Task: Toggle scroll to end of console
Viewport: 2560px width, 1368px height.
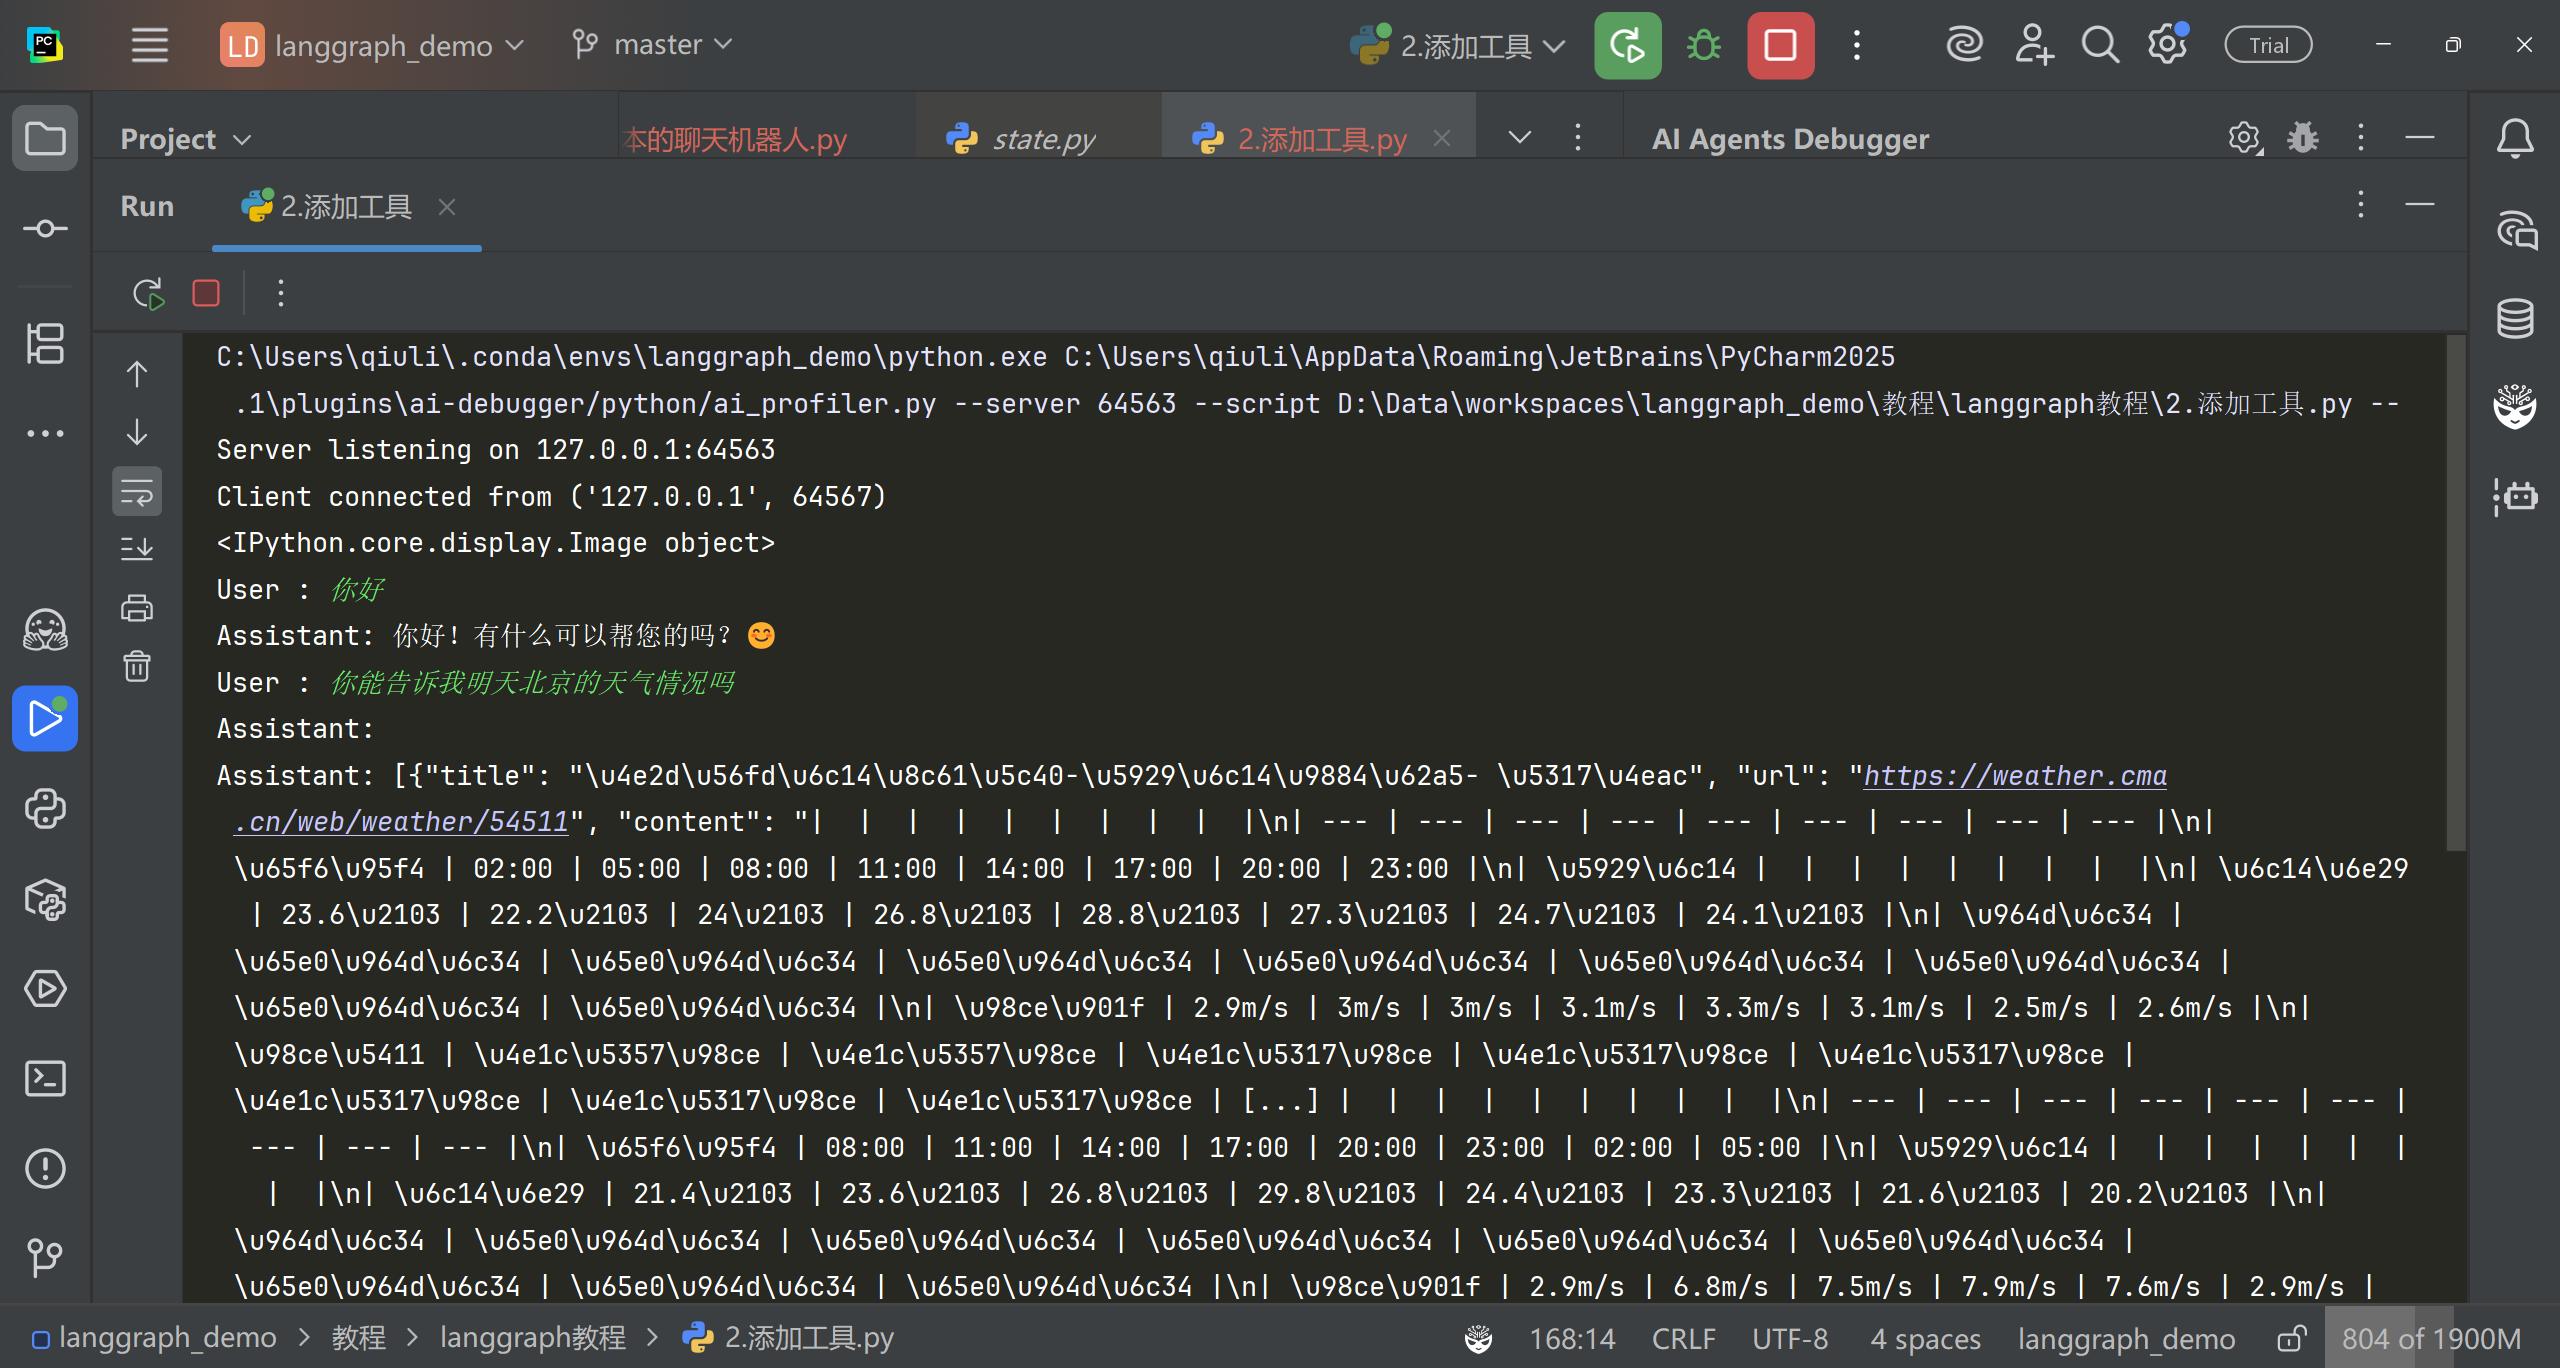Action: (137, 548)
